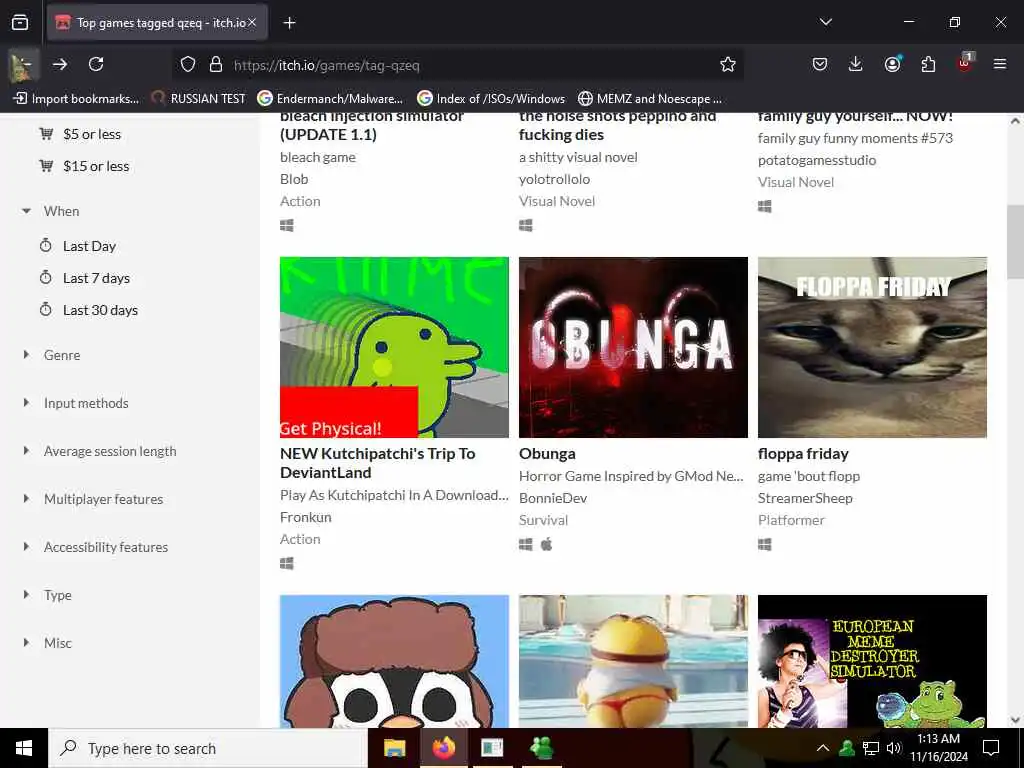Image resolution: width=1024 pixels, height=768 pixels.
Task: Open the list all tabs dropdown
Action: [x=825, y=22]
